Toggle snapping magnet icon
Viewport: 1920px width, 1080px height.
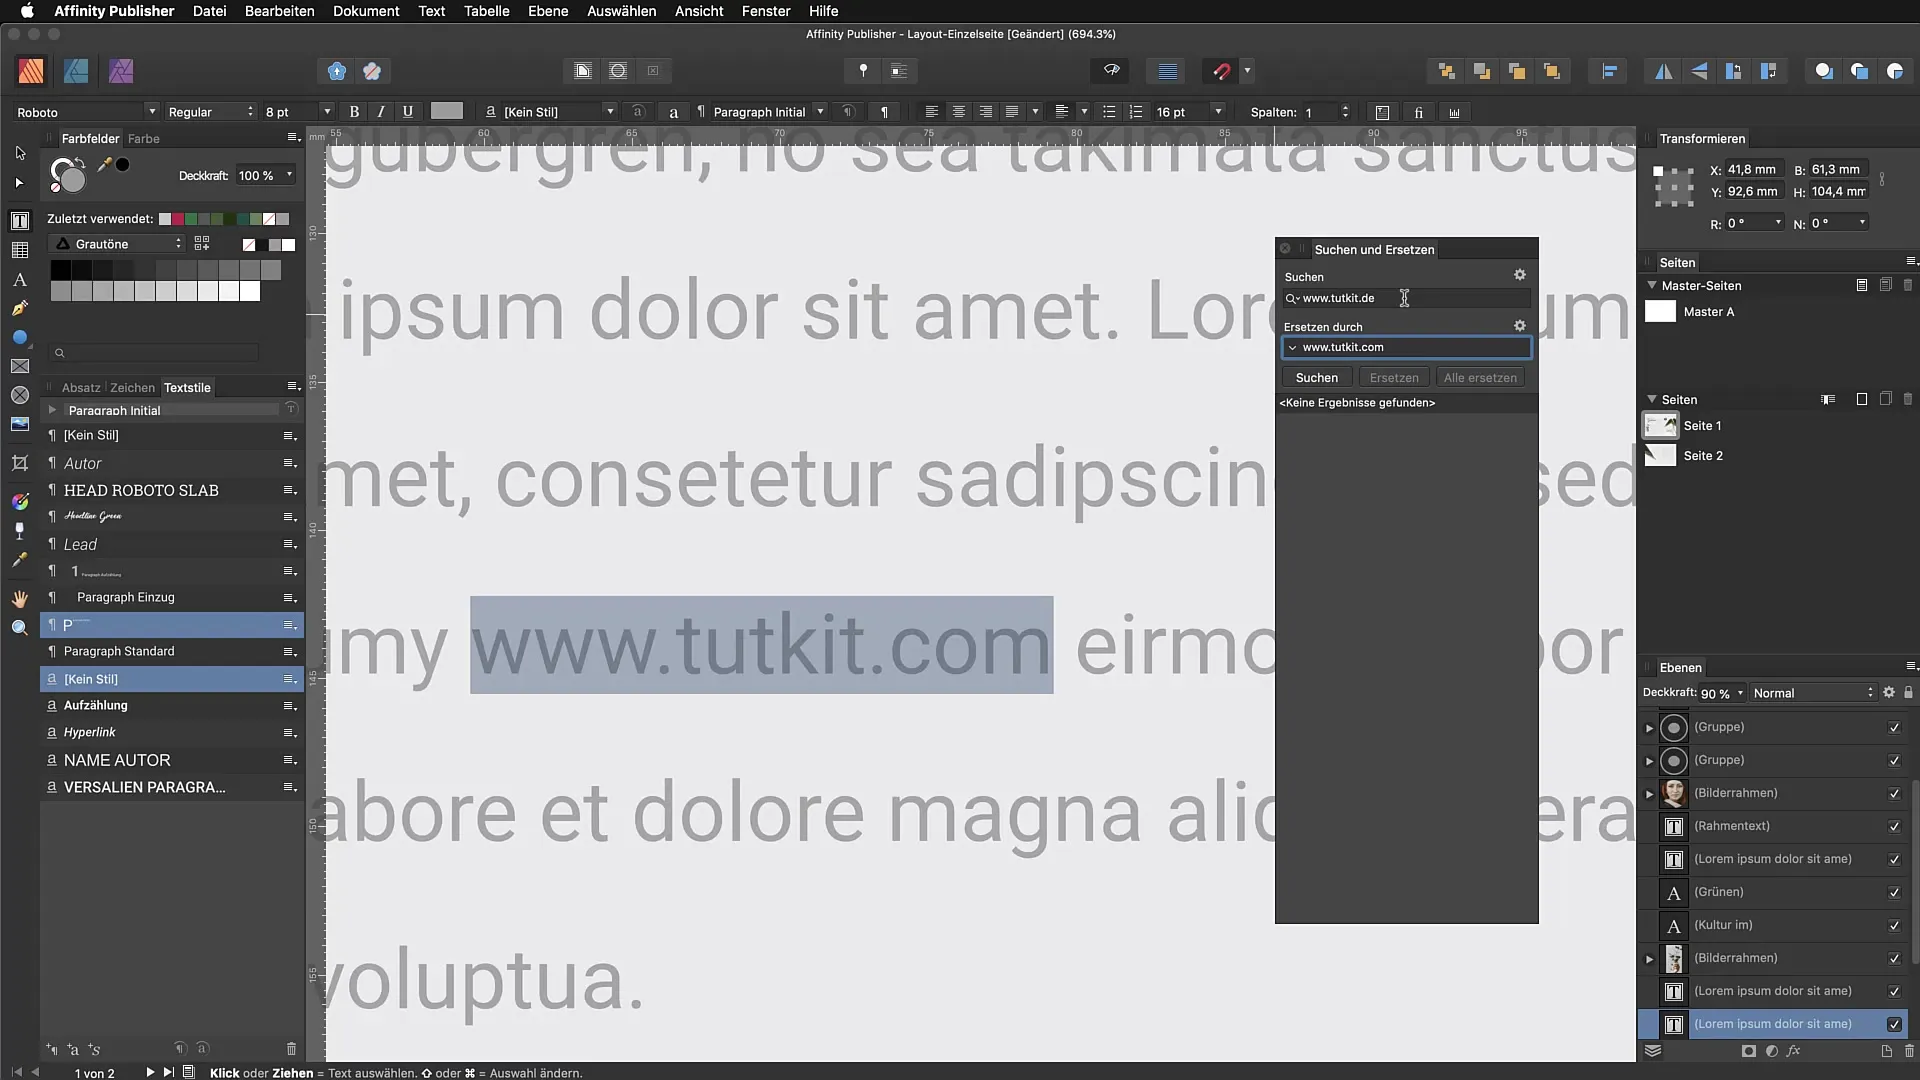tap(1221, 71)
